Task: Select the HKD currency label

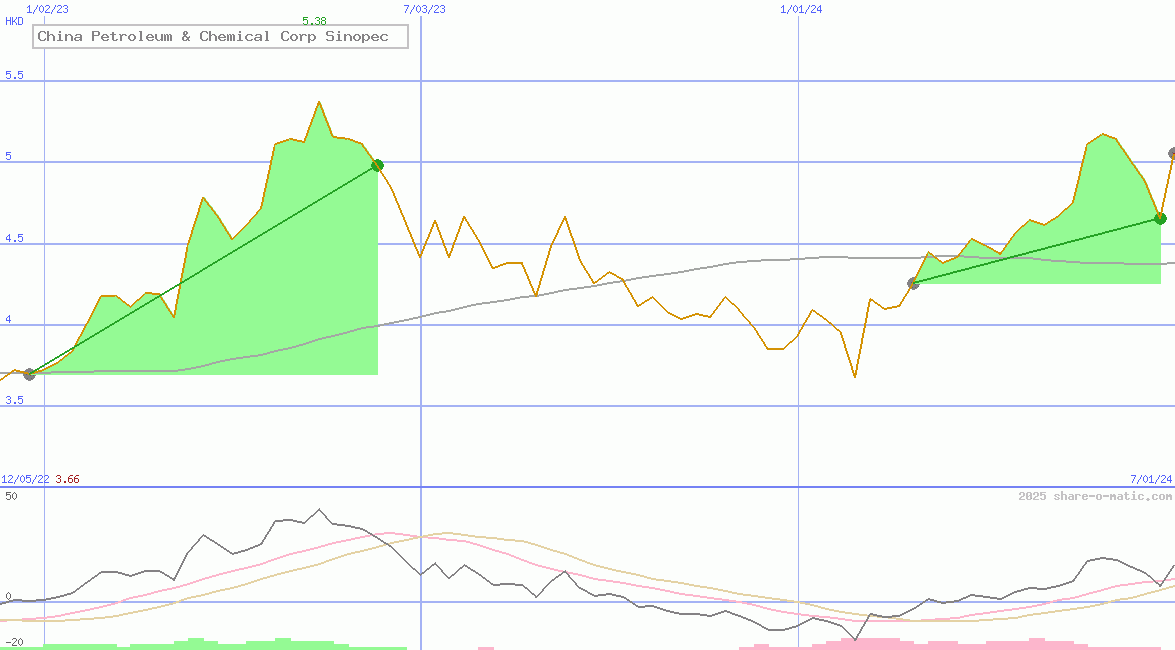Action: click(x=13, y=20)
